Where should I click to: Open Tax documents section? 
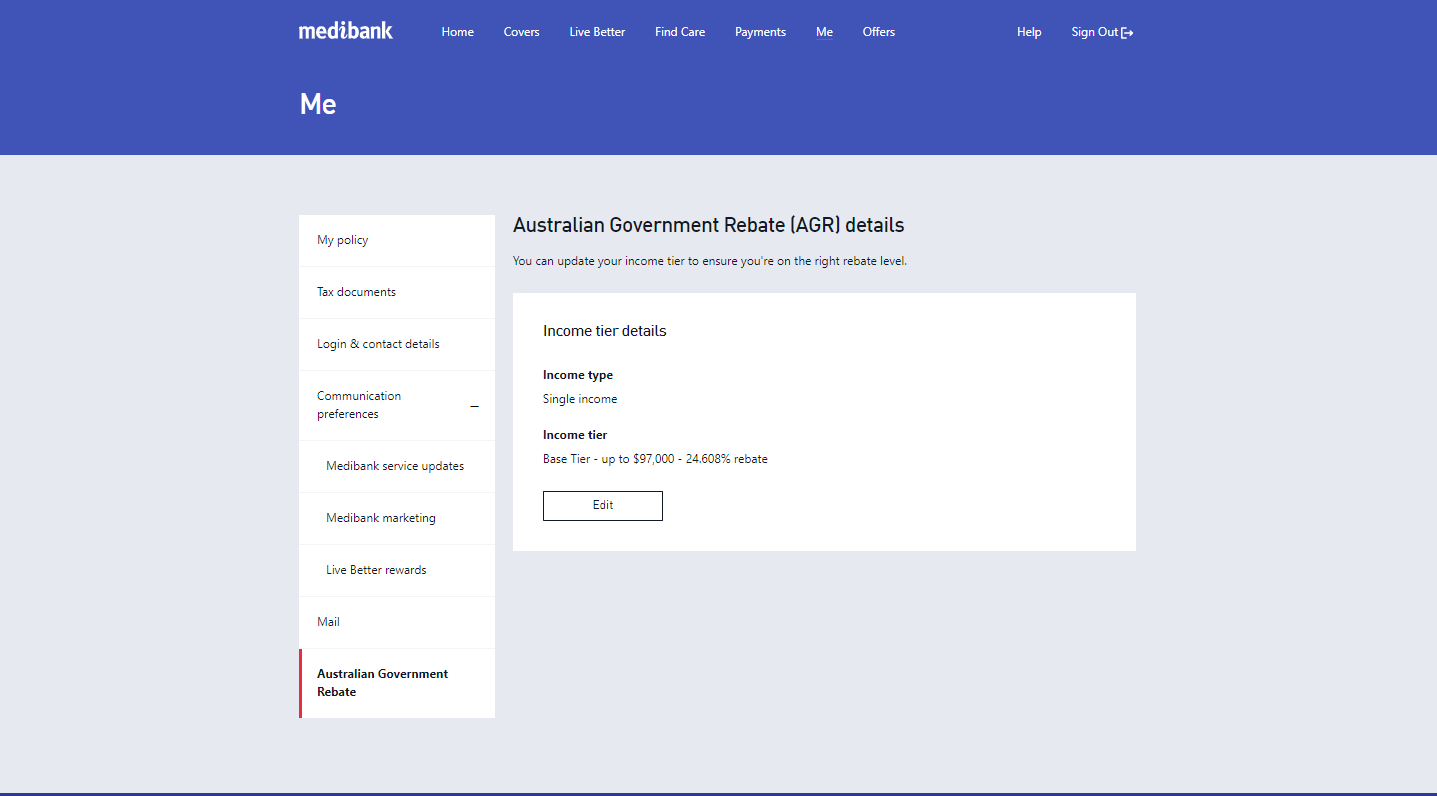(x=397, y=293)
